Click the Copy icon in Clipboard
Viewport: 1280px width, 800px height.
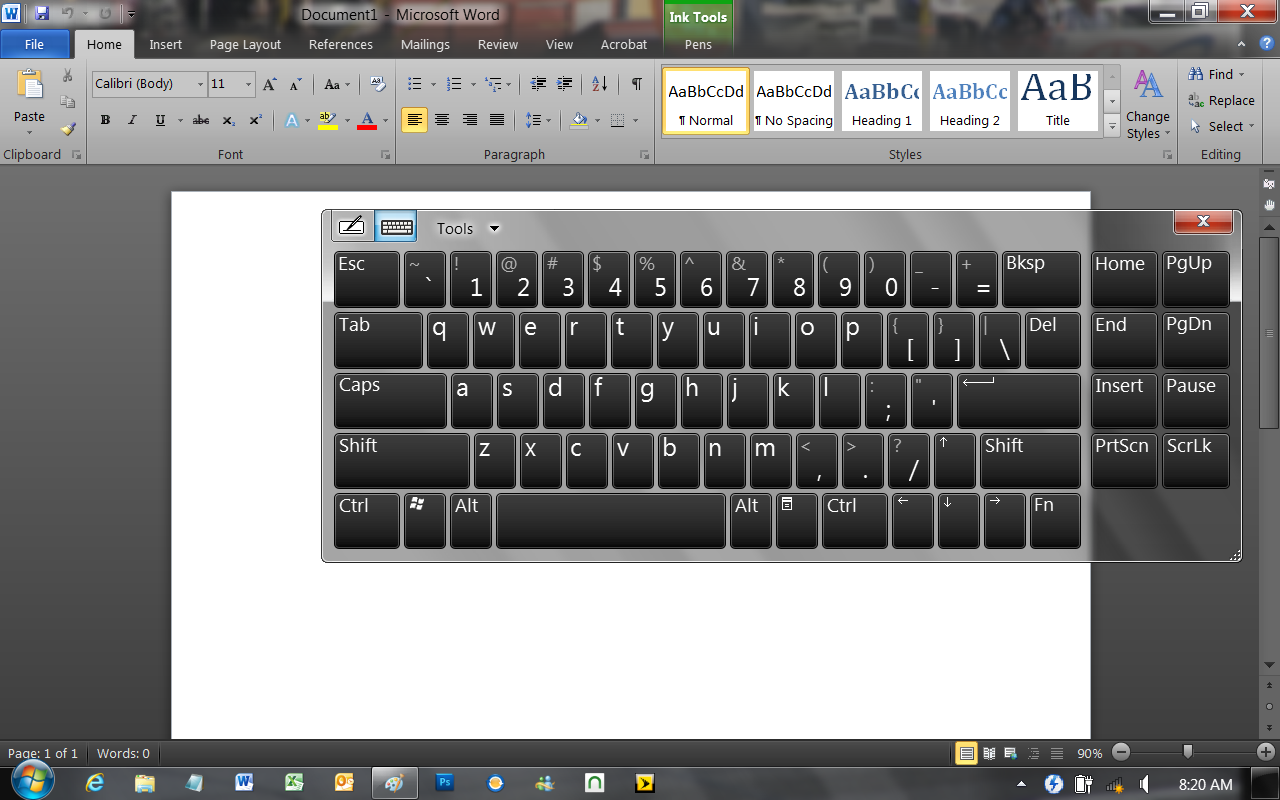pyautogui.click(x=67, y=102)
